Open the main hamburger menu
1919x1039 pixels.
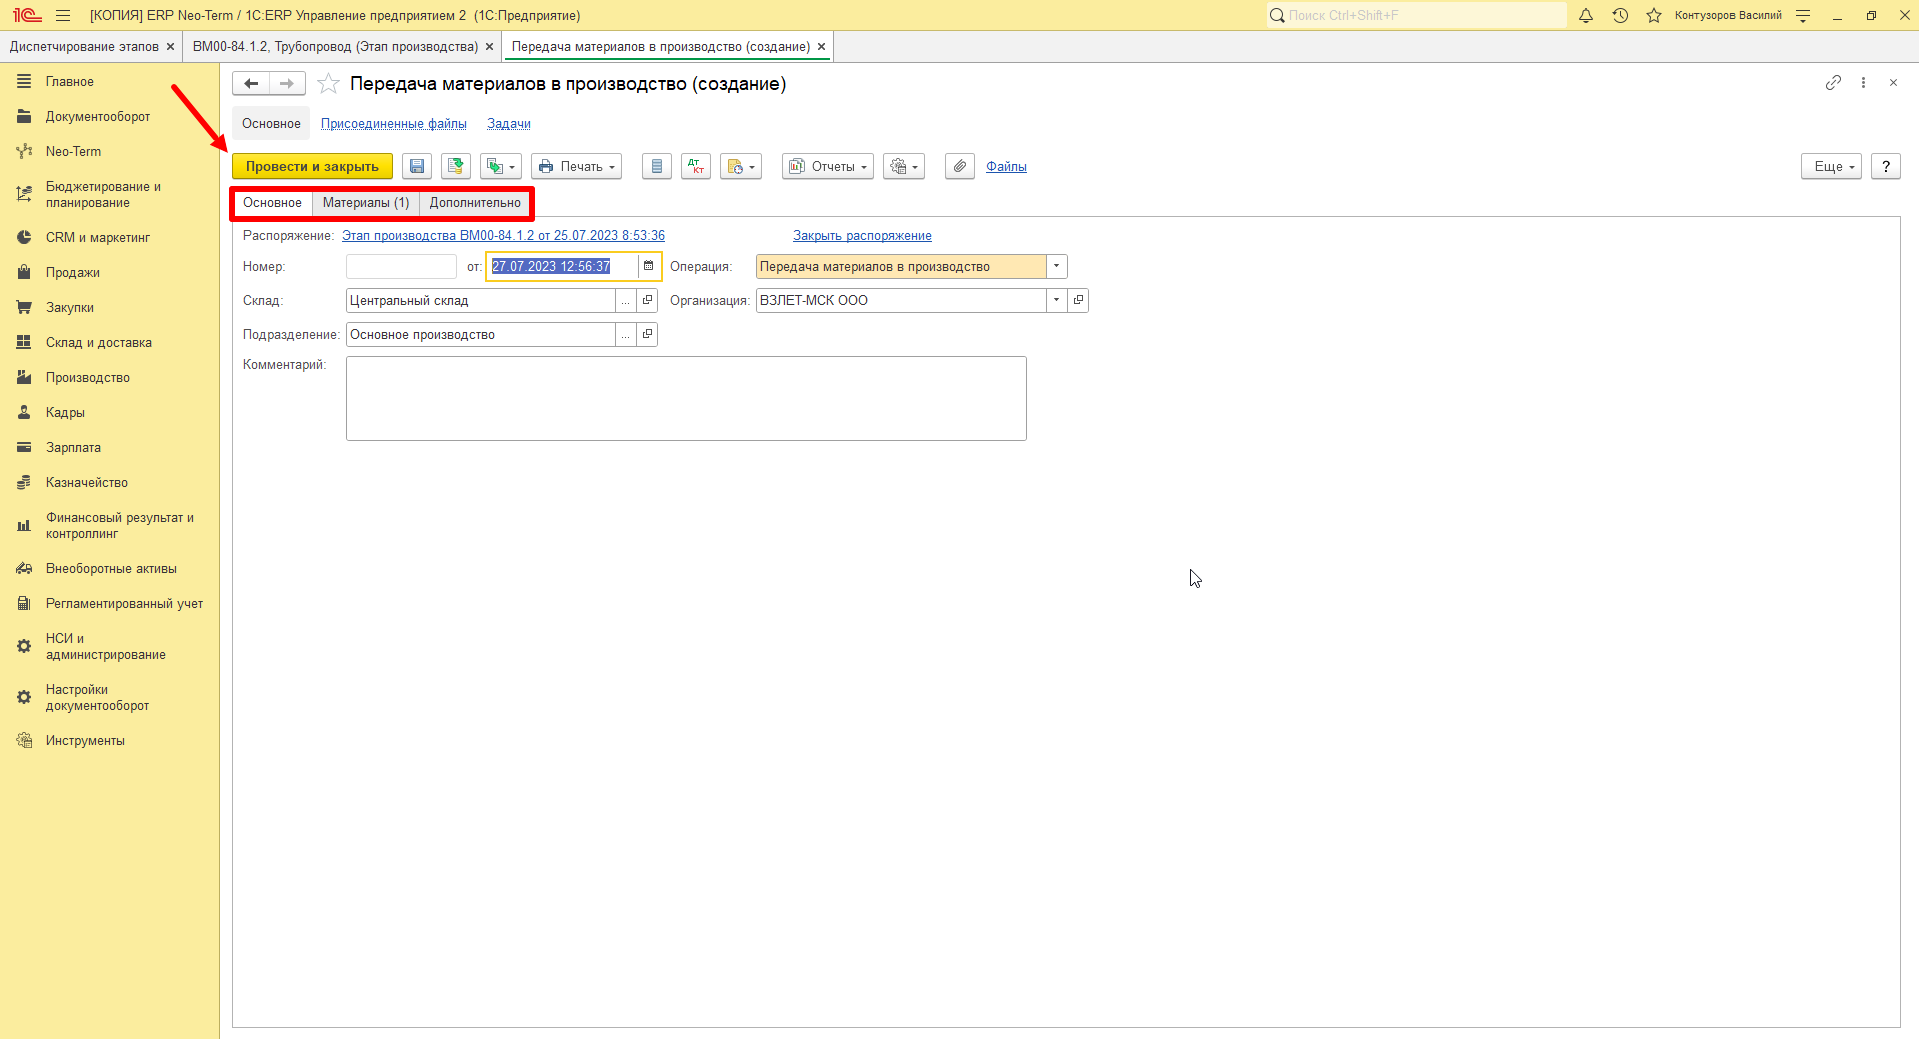coord(63,15)
